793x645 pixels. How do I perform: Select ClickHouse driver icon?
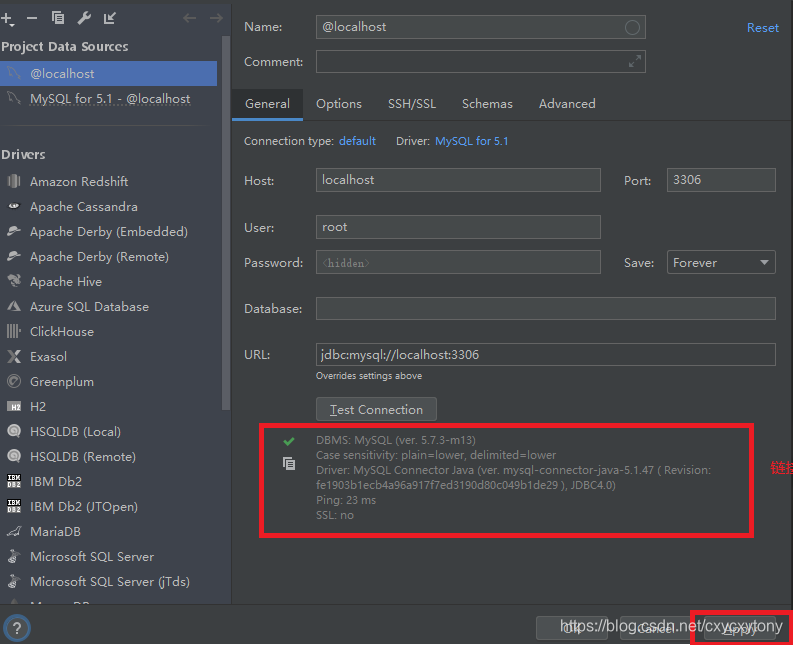point(14,331)
